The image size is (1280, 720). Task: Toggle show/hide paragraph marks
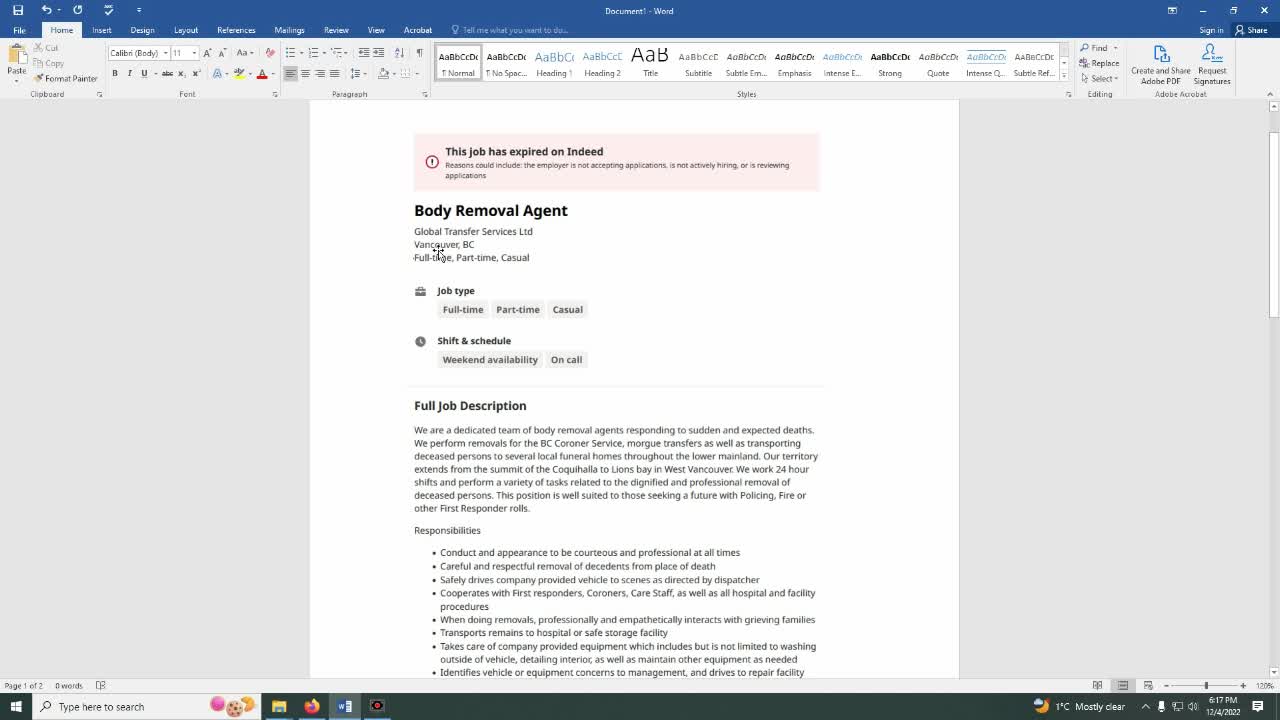419,53
